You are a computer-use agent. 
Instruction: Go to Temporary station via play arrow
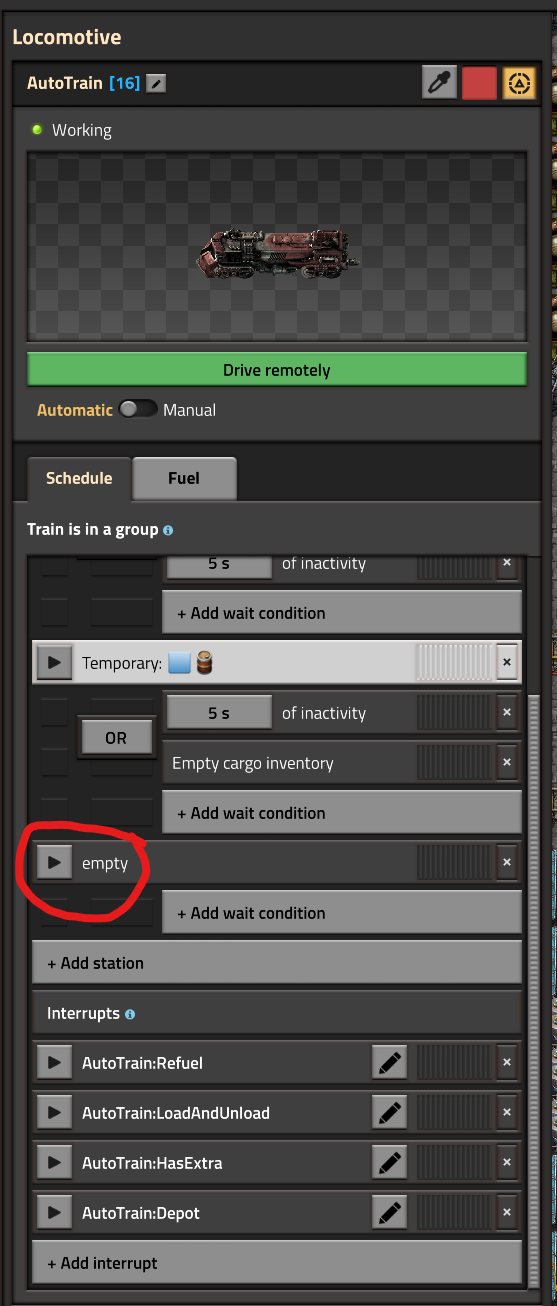pyautogui.click(x=54, y=662)
